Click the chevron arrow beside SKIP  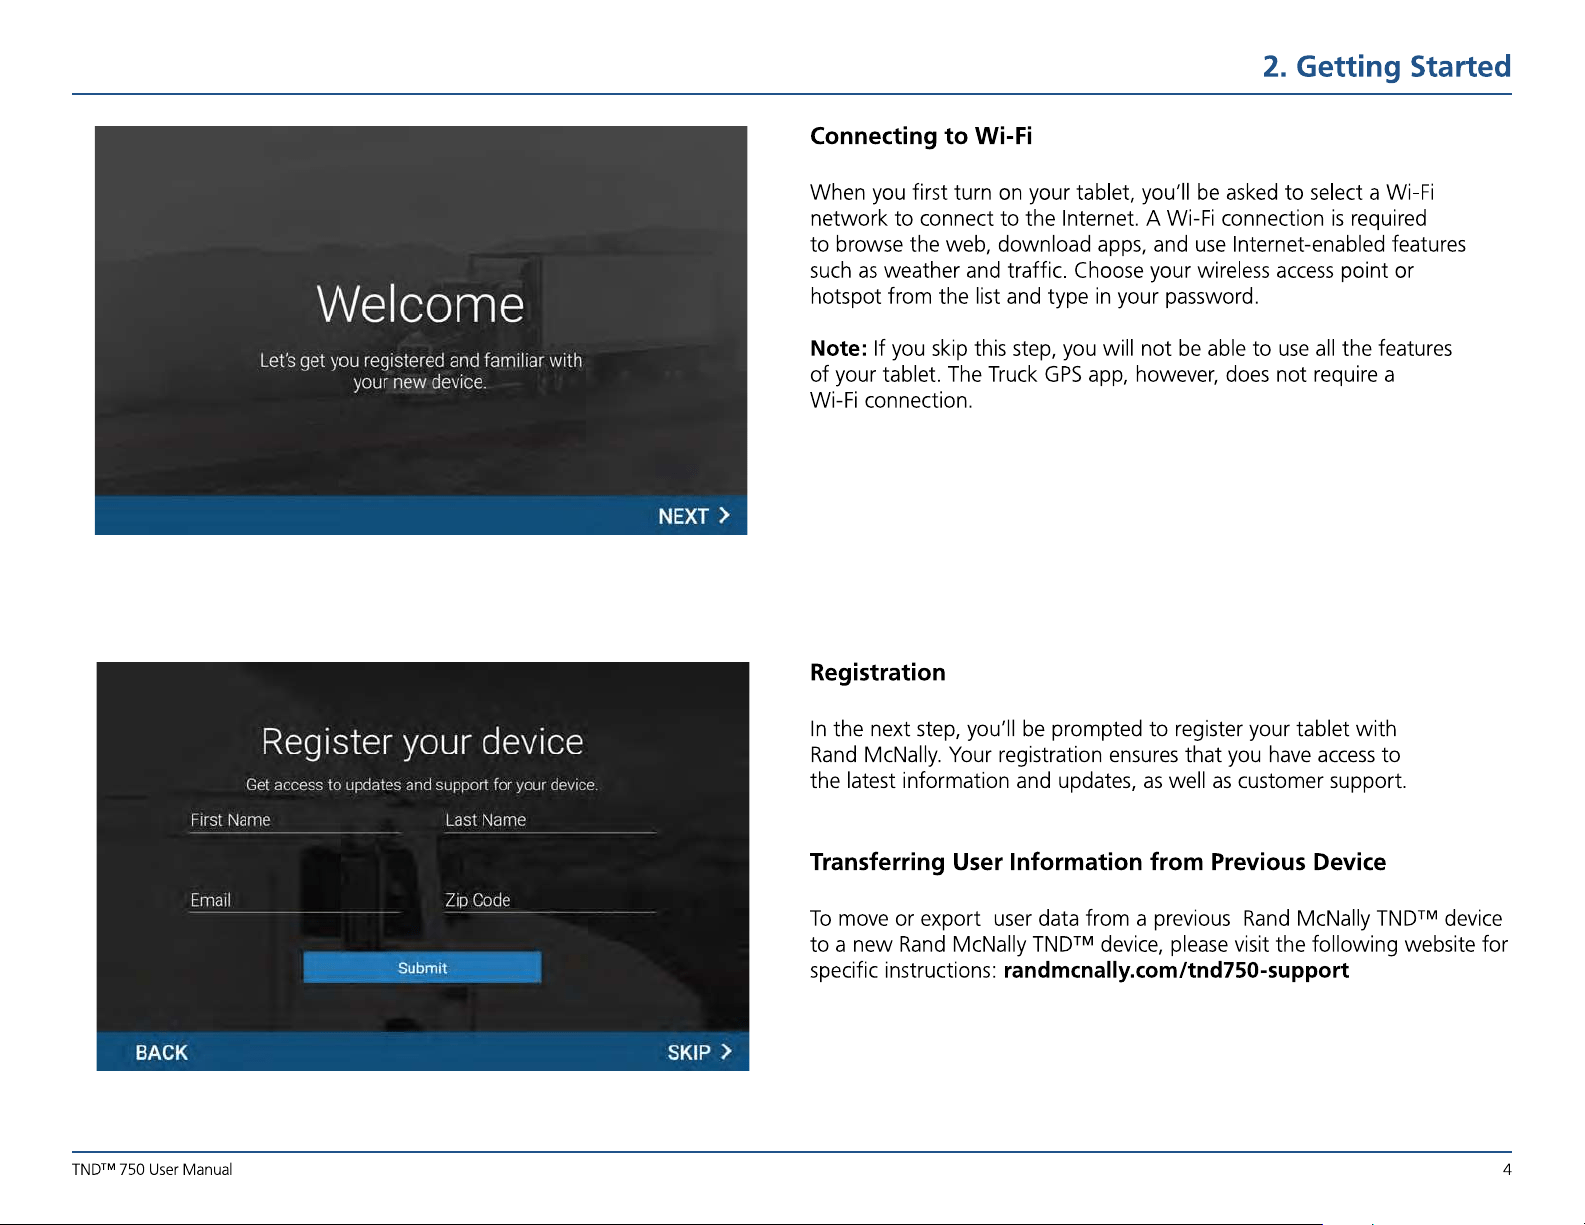pyautogui.click(x=726, y=1052)
